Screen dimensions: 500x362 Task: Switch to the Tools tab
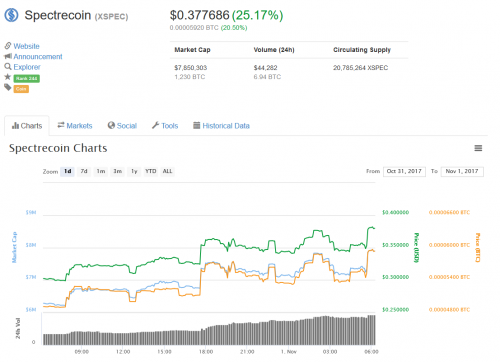165,126
